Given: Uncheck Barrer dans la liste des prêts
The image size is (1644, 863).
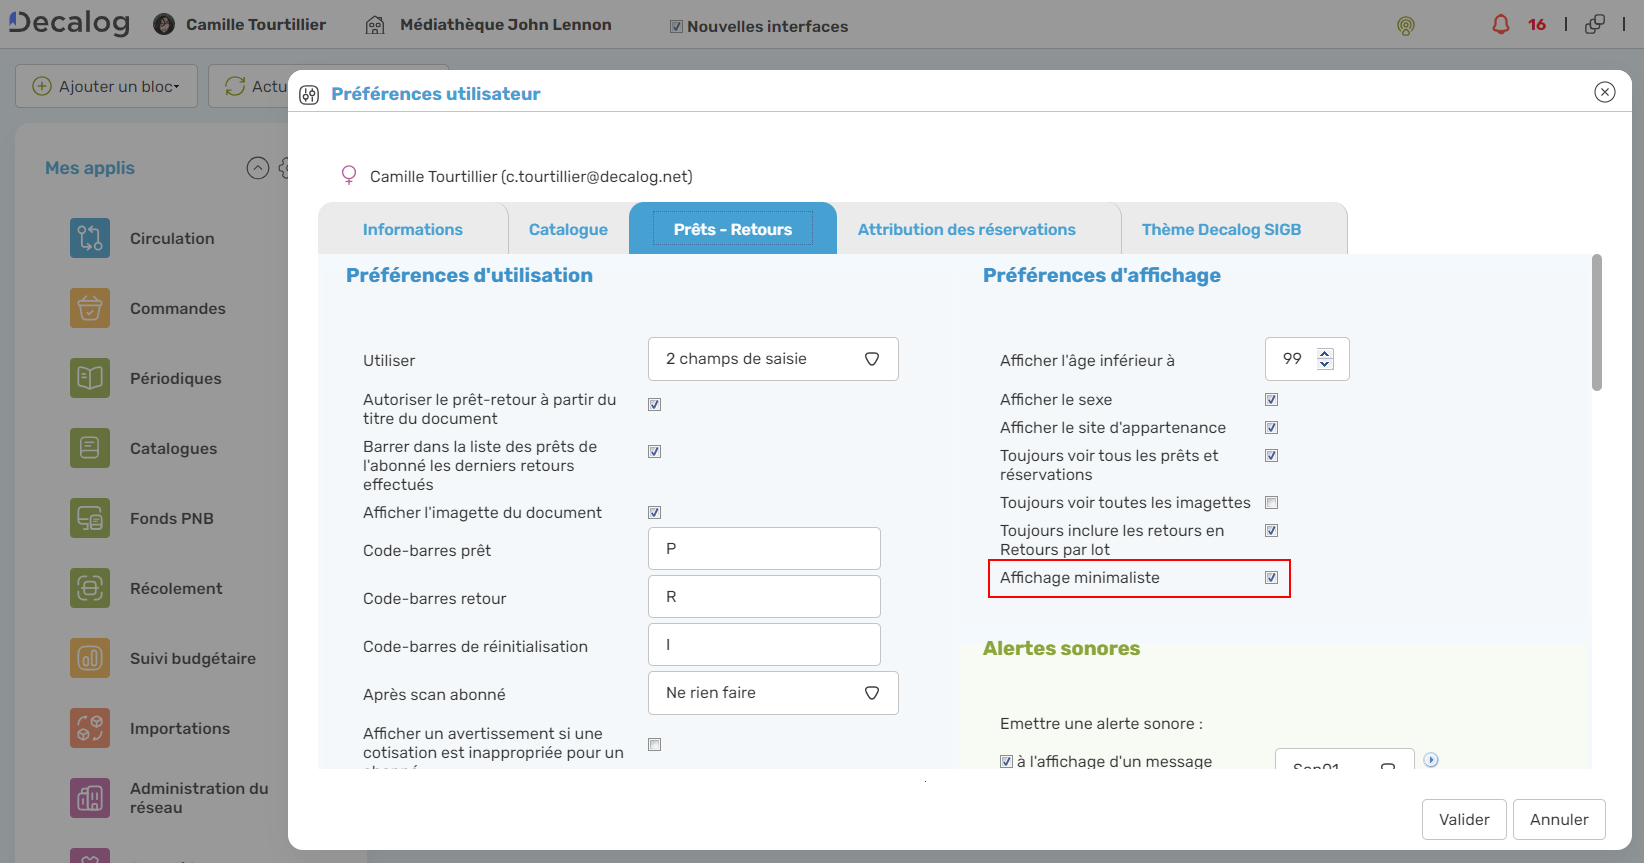Looking at the screenshot, I should click(654, 451).
